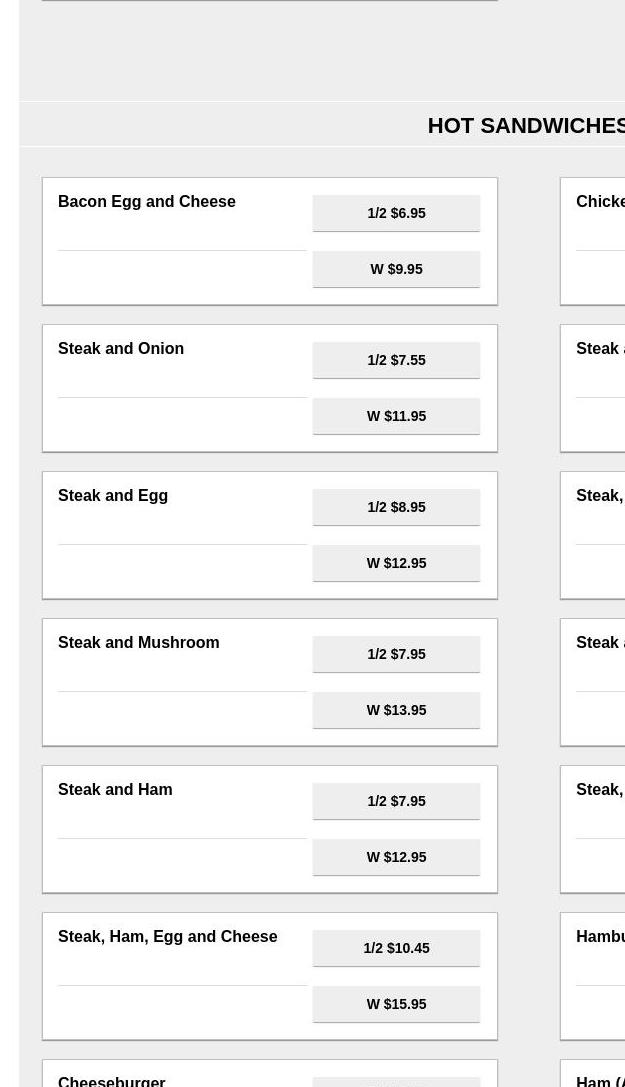
Task: Click the Steak and Onion item name
Action: tap(121, 349)
